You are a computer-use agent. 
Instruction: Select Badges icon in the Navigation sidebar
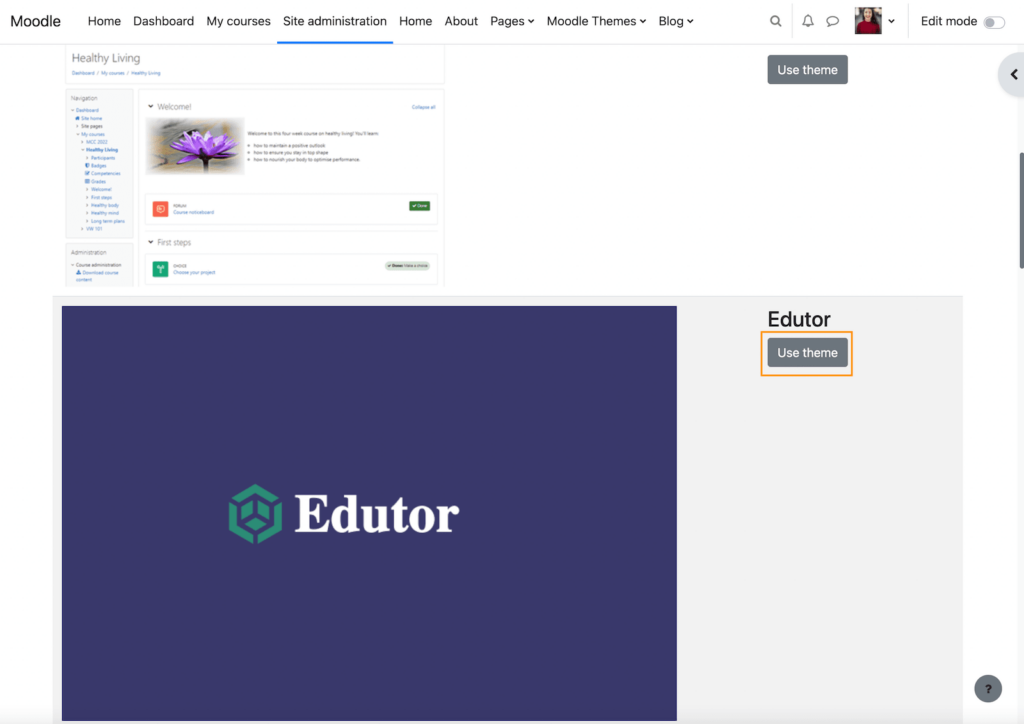[86, 165]
